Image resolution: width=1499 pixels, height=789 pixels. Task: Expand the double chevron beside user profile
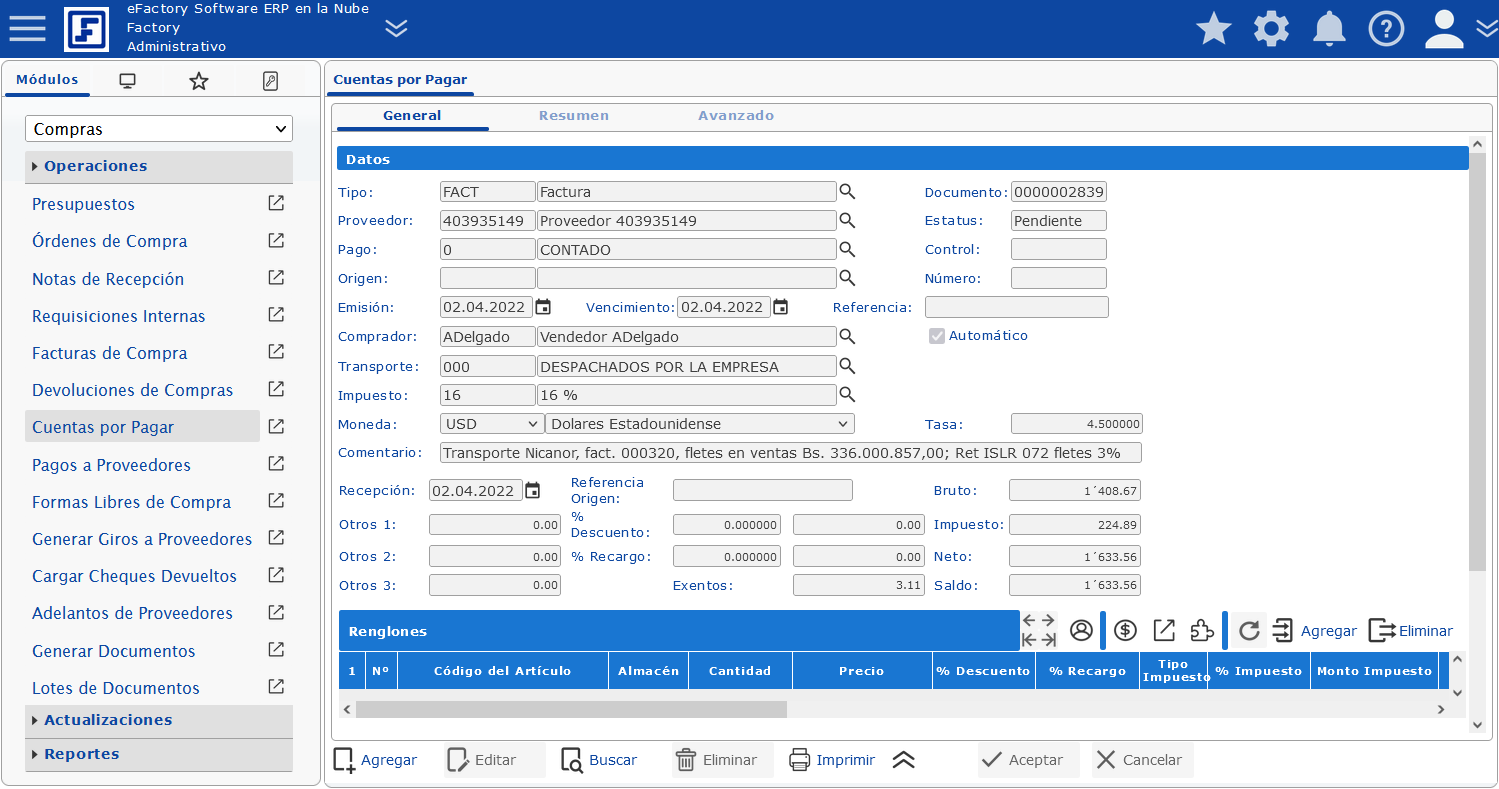(1486, 29)
